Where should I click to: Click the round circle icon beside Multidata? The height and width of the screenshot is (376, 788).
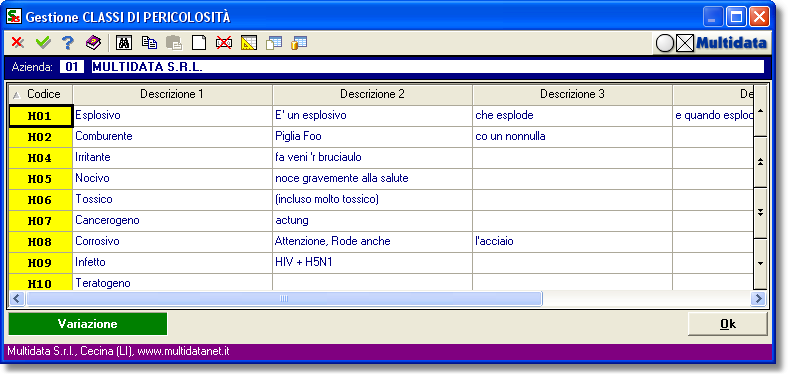pyautogui.click(x=665, y=44)
